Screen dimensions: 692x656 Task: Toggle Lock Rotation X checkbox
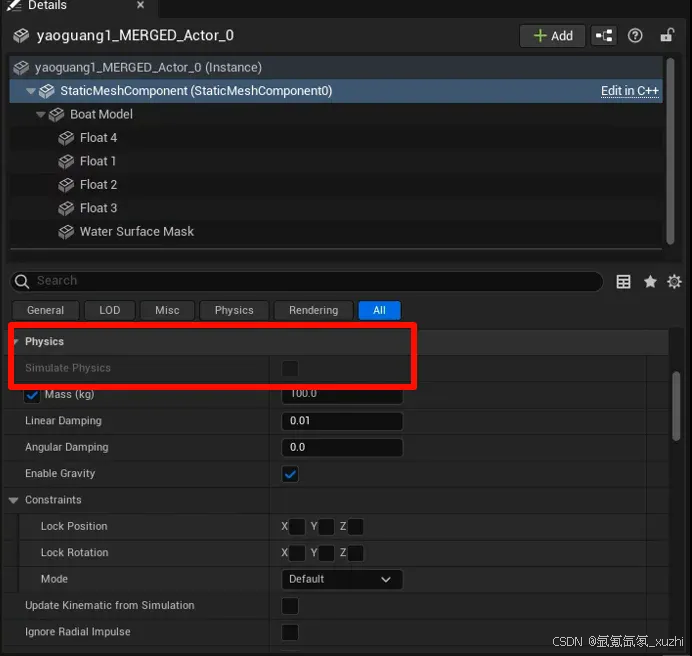point(297,553)
